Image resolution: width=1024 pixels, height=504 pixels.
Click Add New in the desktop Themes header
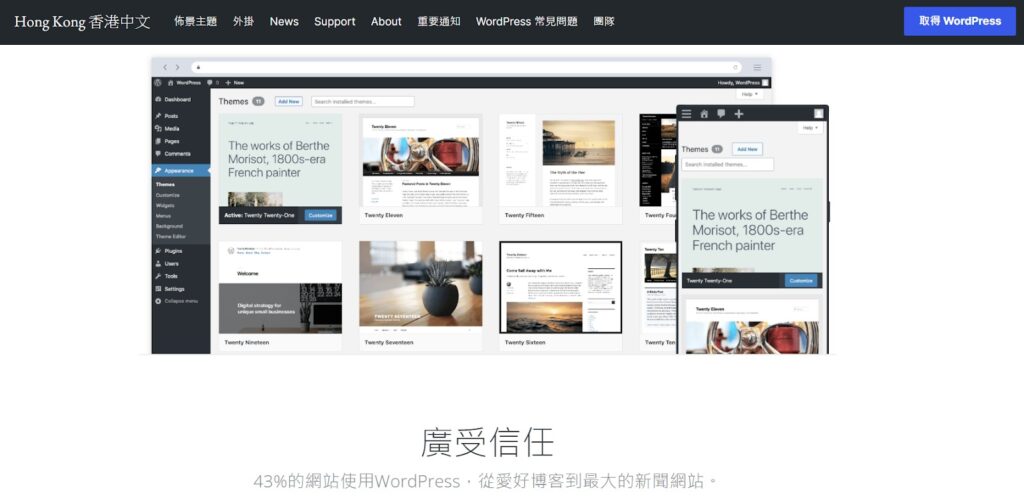(x=289, y=101)
